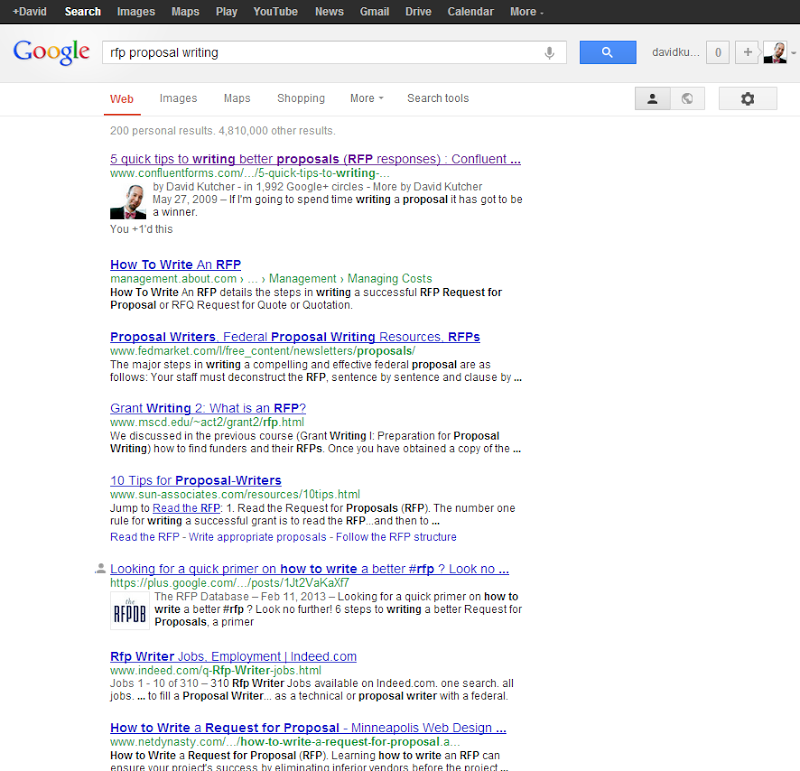Click the Google logo
The width and height of the screenshot is (800, 771).
click(x=52, y=52)
